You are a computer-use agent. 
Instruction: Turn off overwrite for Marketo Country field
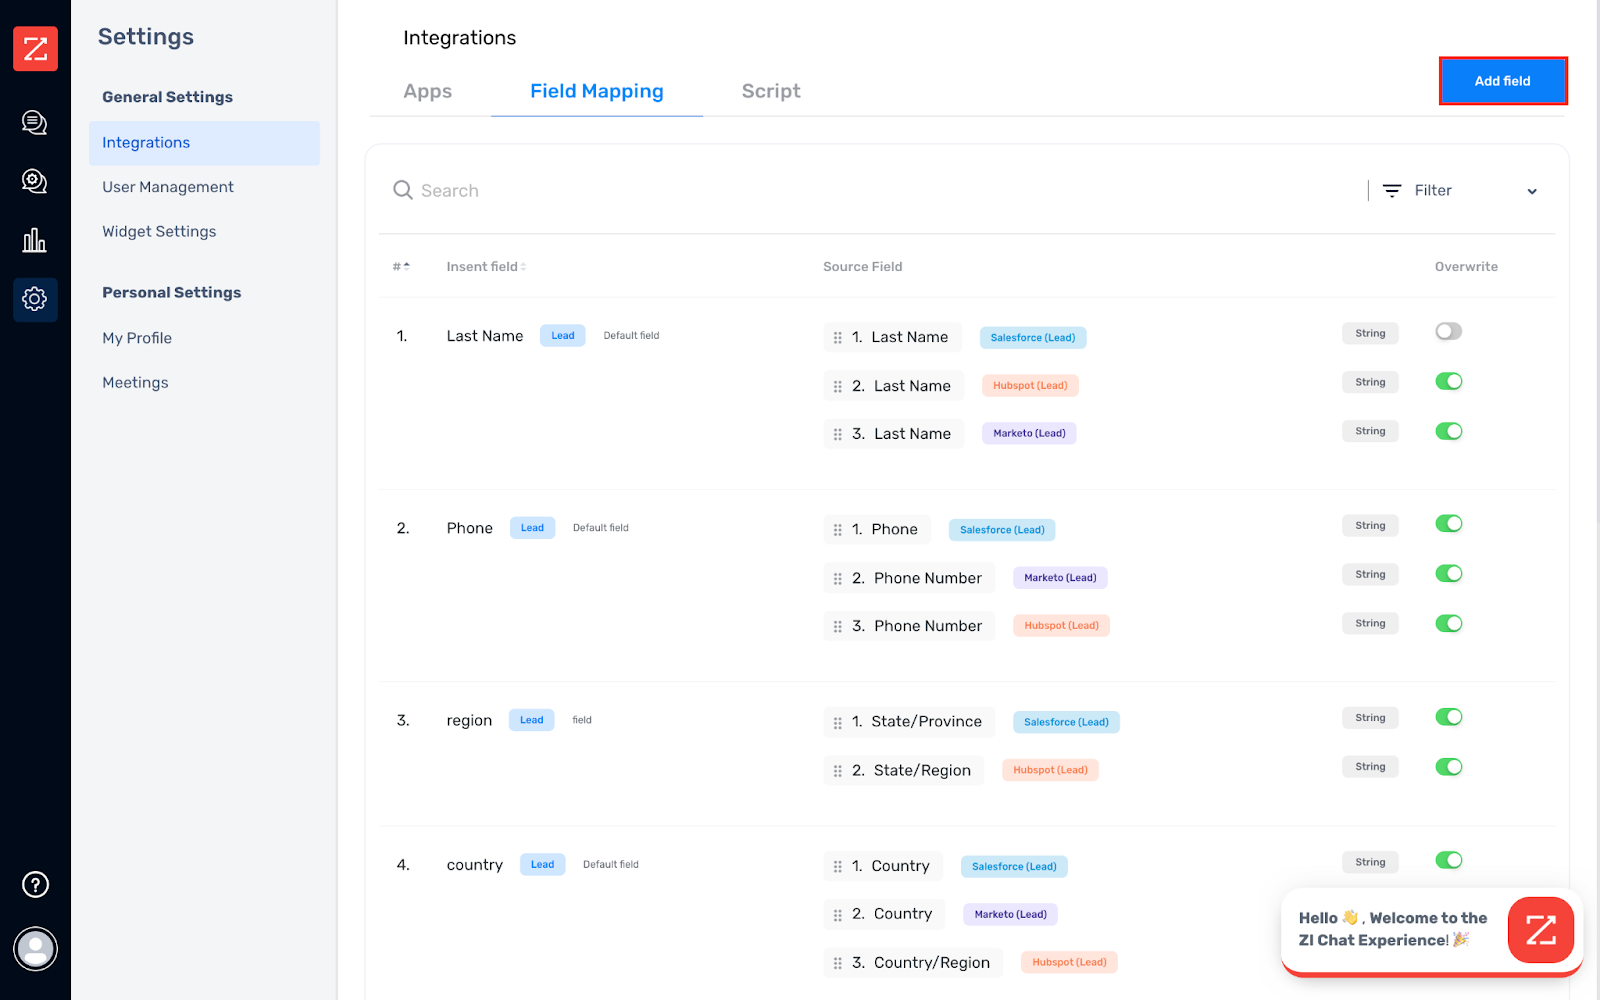tap(1448, 910)
